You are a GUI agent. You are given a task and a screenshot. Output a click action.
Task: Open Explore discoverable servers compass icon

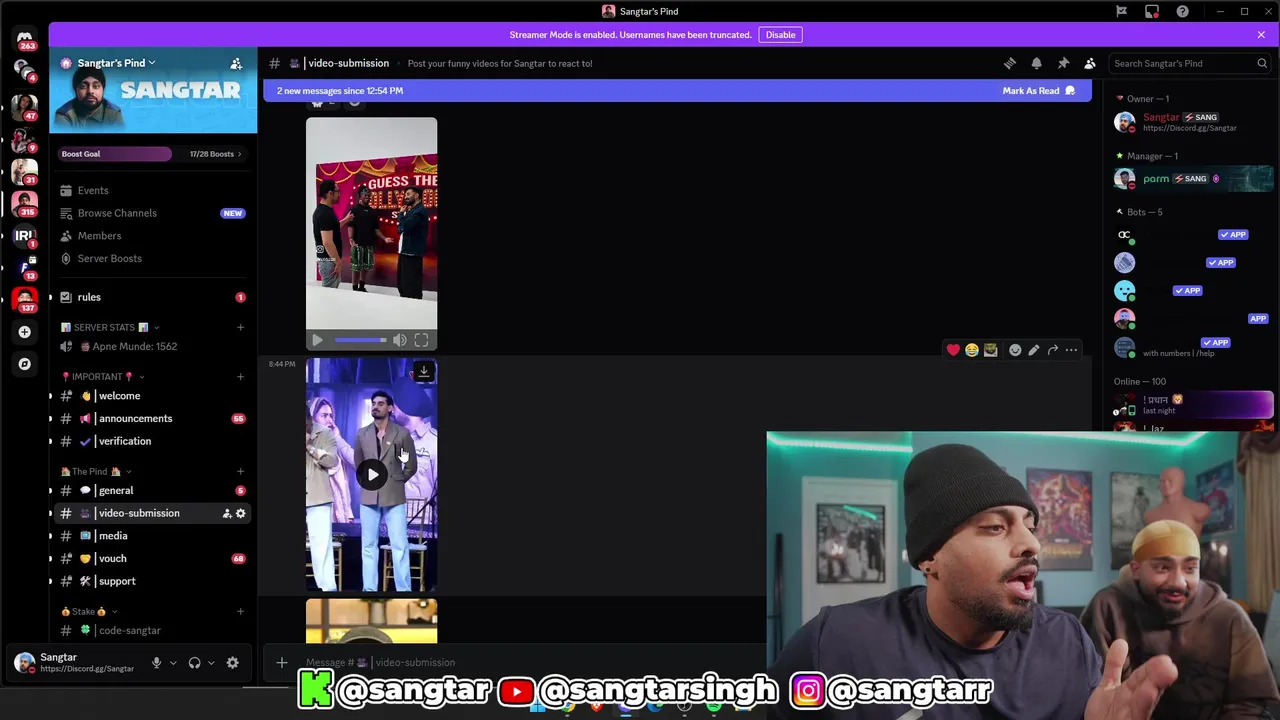pyautogui.click(x=25, y=364)
